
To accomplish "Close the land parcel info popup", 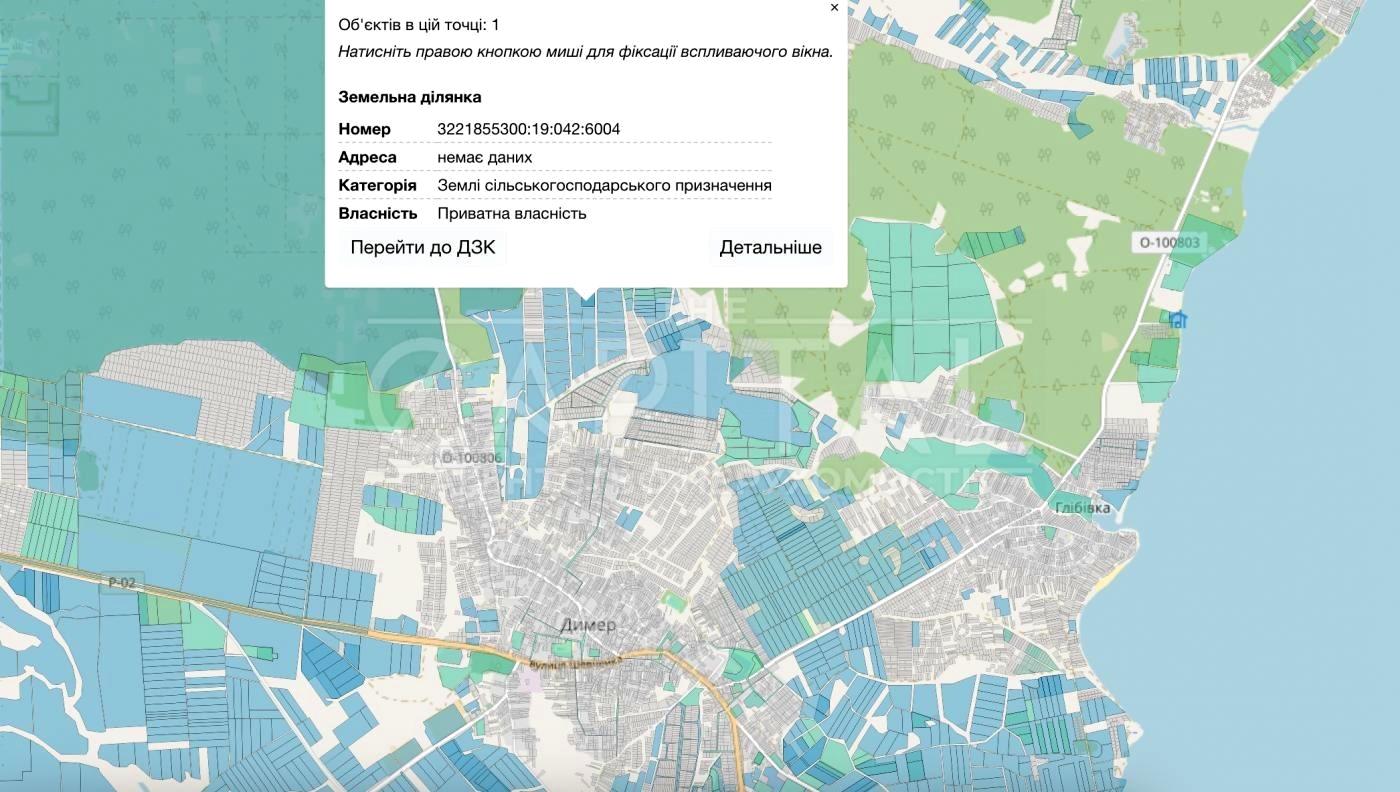I will [834, 8].
